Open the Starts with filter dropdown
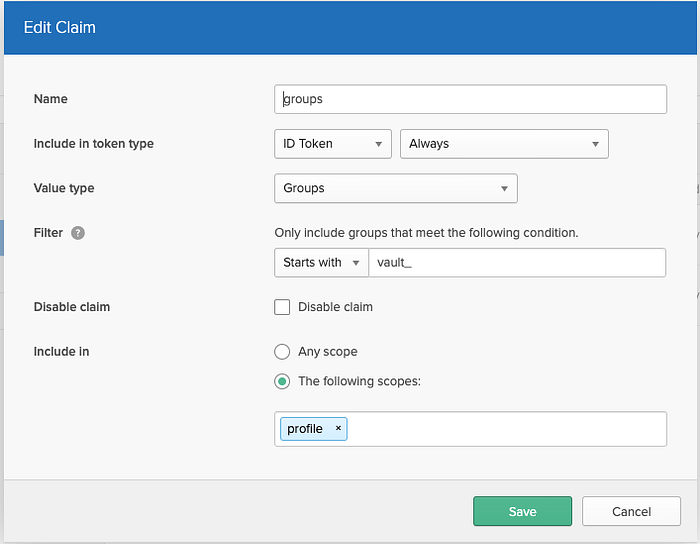The image size is (700, 544). (321, 263)
